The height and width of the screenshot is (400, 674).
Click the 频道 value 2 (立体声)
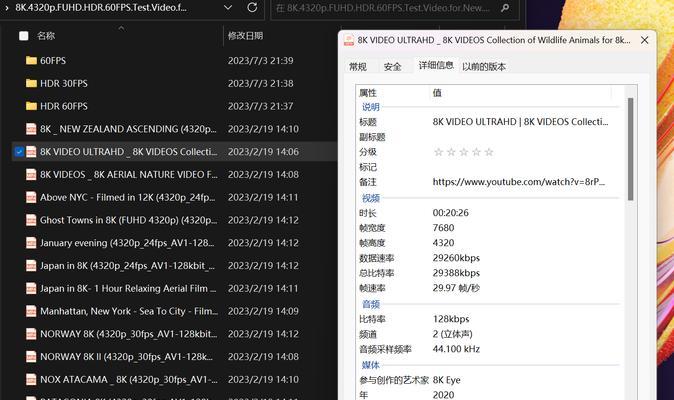452,334
